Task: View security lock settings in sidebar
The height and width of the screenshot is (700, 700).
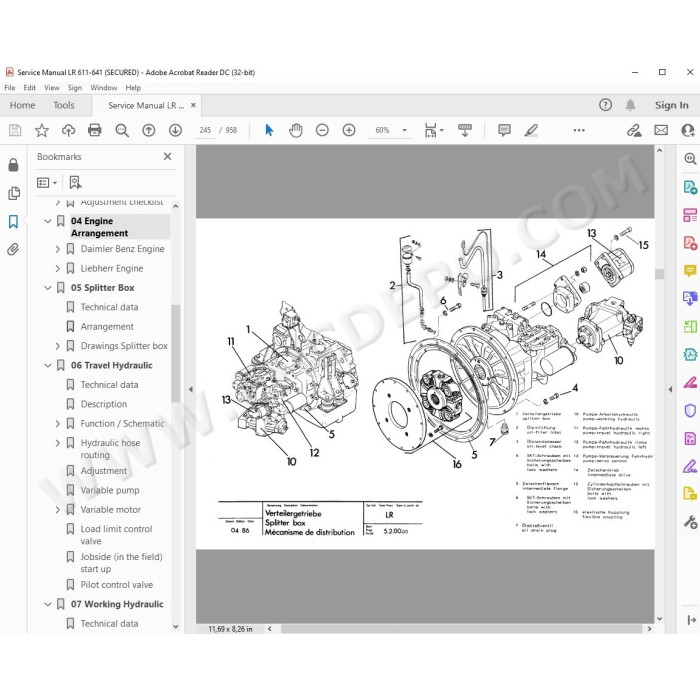Action: pos(13,165)
